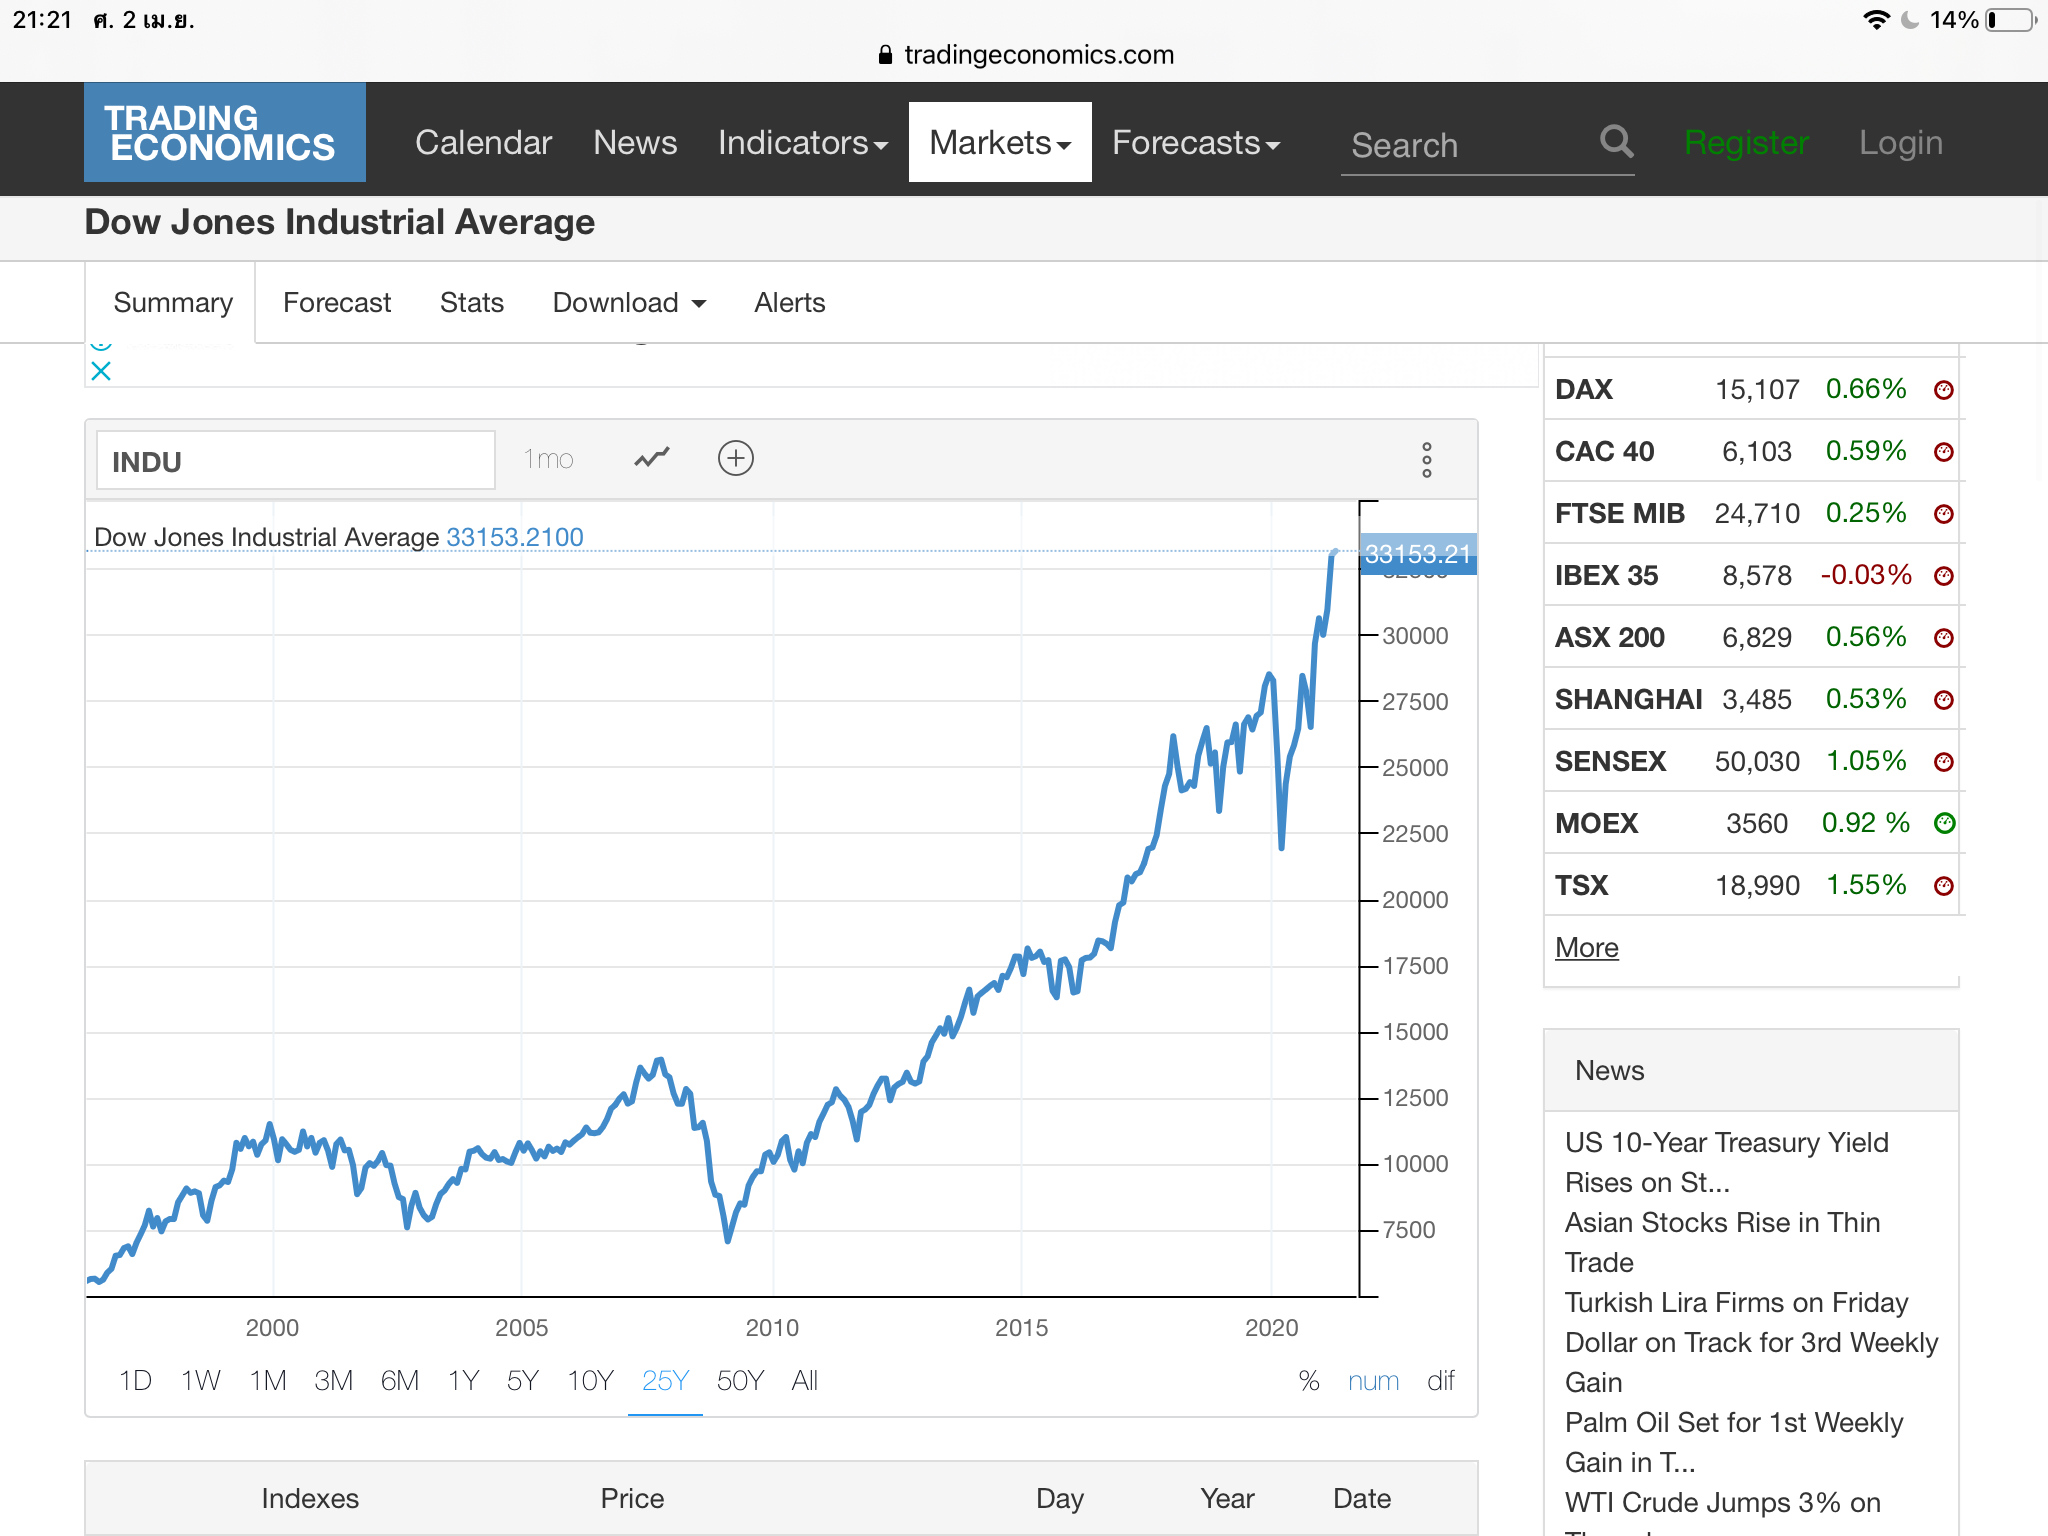Click the green Register link
Screen dimensions: 2048x1536
pos(1746,143)
